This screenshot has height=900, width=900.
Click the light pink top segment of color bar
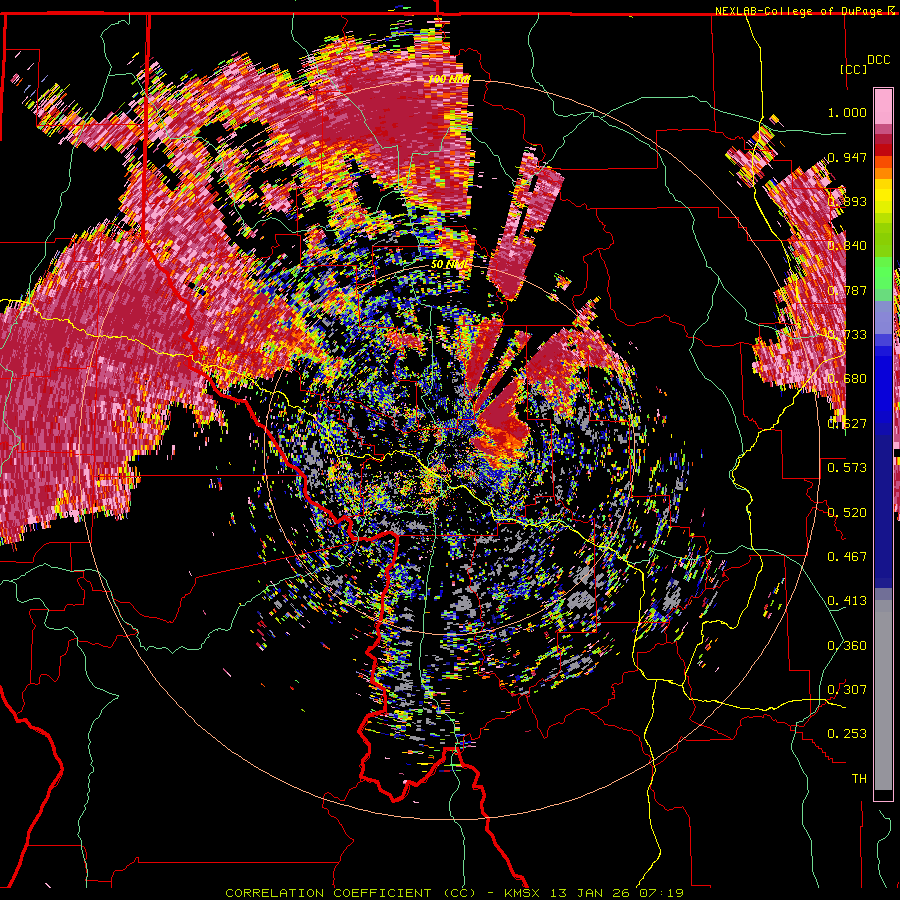coord(883,106)
